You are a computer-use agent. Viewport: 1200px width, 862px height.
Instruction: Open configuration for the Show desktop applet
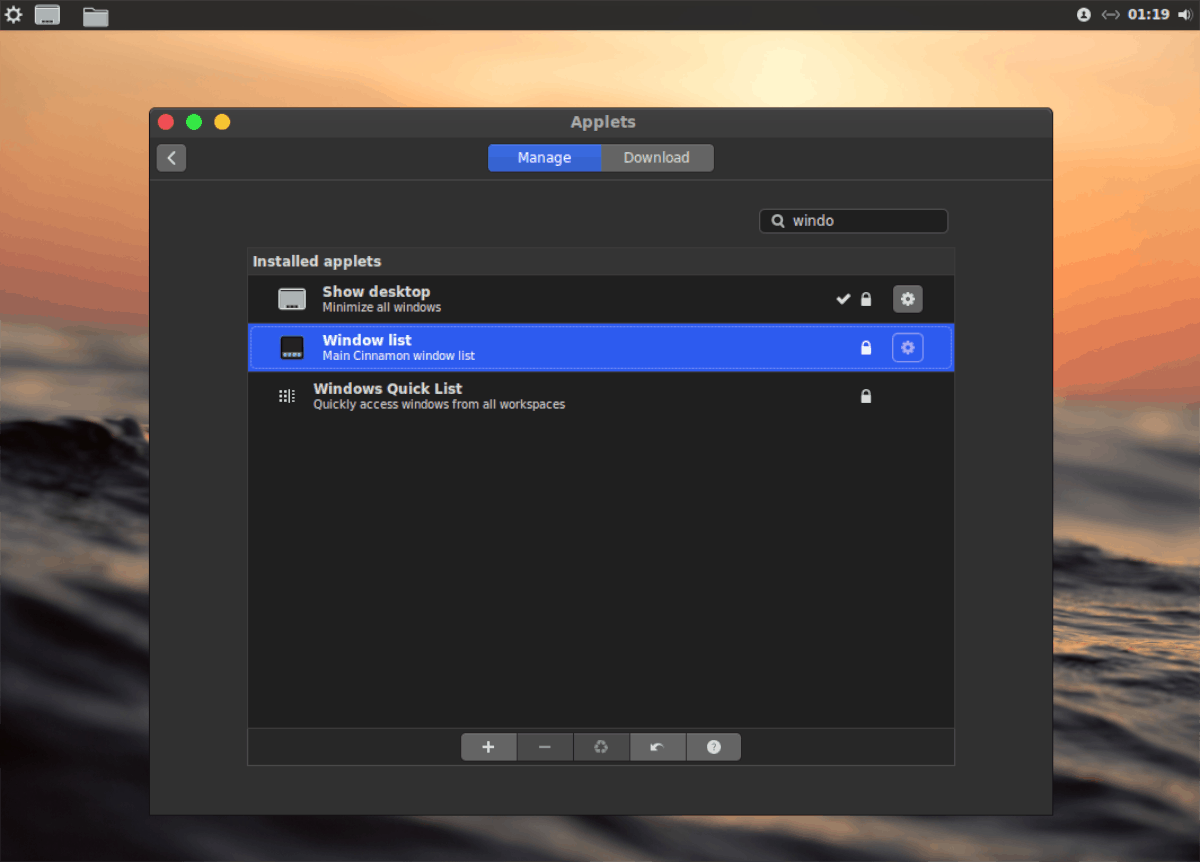click(x=907, y=298)
